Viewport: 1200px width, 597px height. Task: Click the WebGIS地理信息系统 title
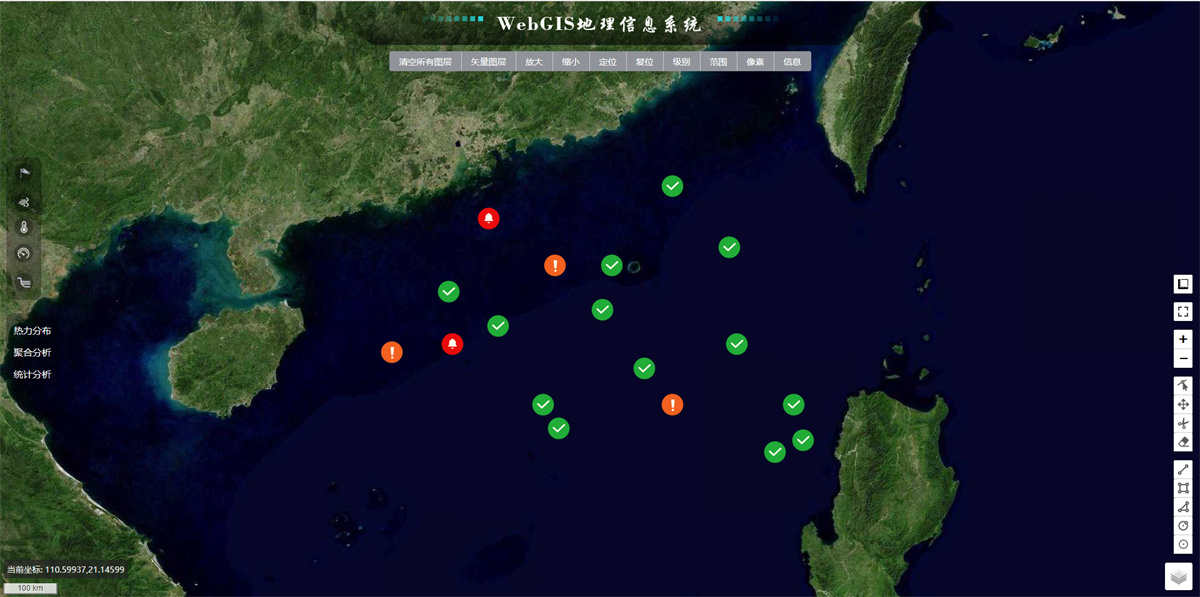pyautogui.click(x=599, y=23)
